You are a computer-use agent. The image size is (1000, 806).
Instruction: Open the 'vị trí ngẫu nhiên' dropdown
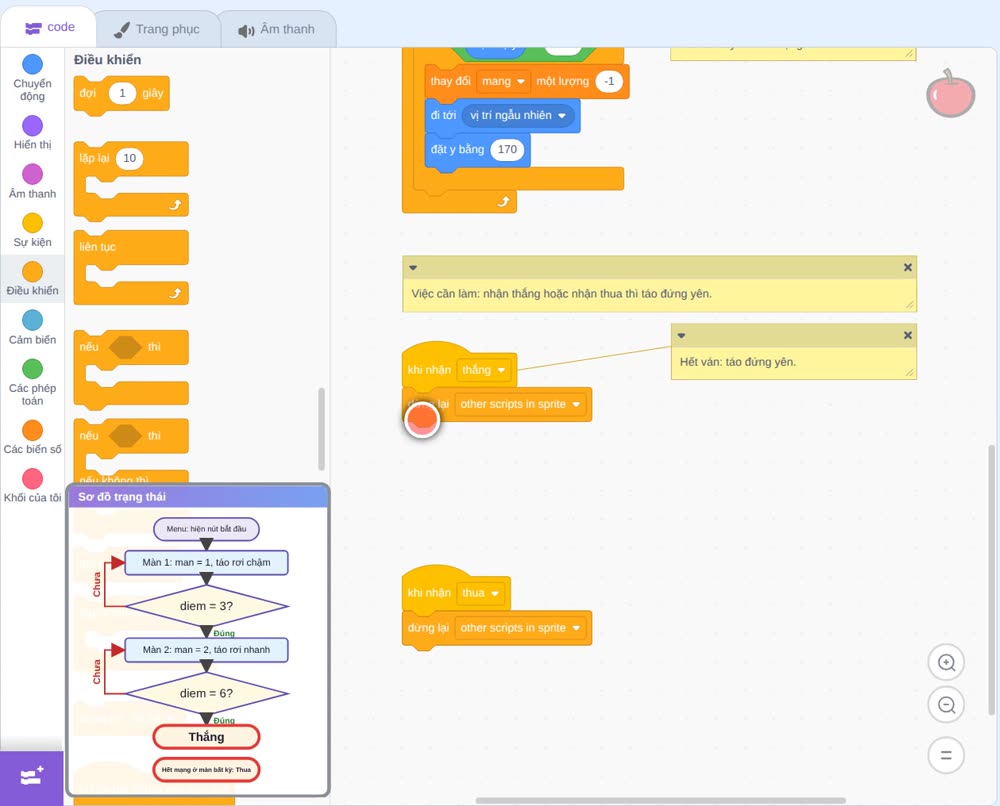(x=518, y=115)
